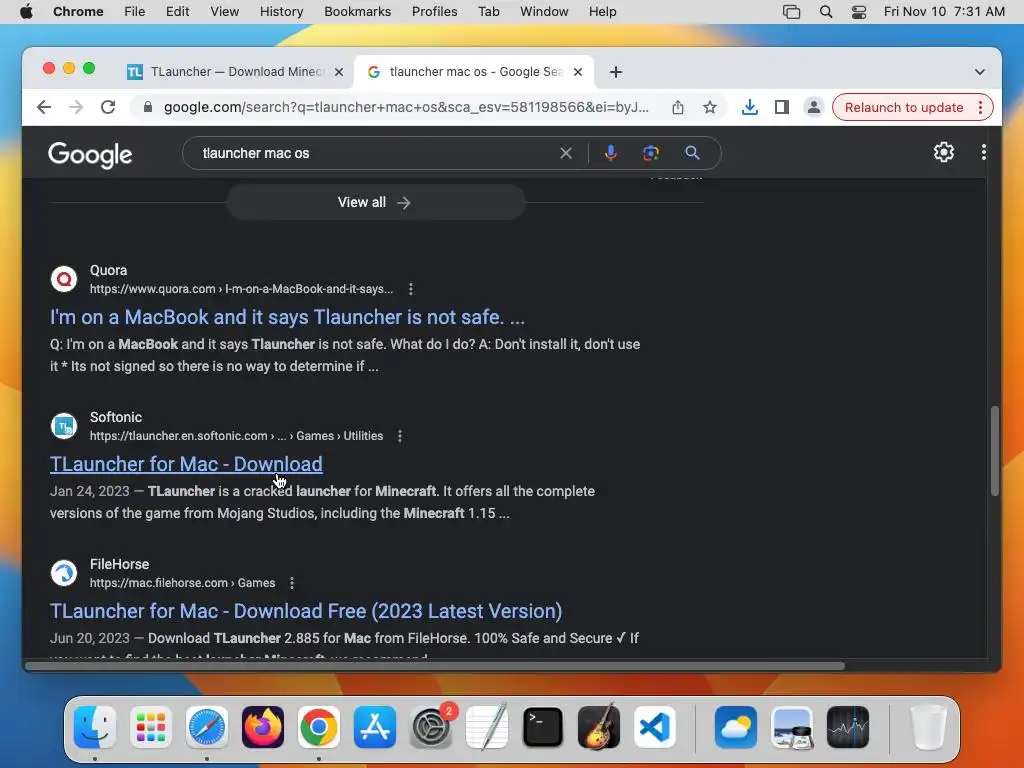Open Finder from the dock
The width and height of the screenshot is (1024, 768).
click(95, 727)
